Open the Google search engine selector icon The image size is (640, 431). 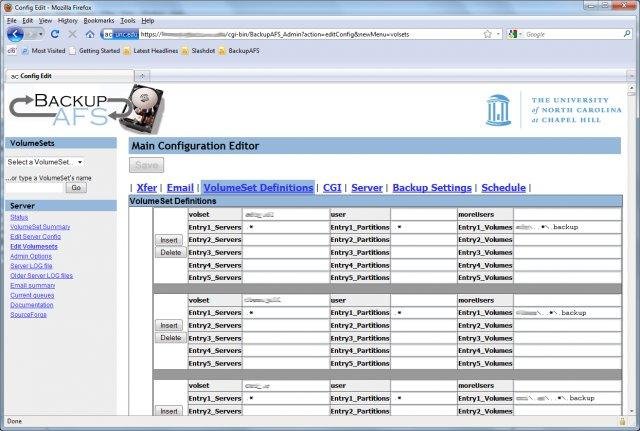pyautogui.click(x=515, y=34)
